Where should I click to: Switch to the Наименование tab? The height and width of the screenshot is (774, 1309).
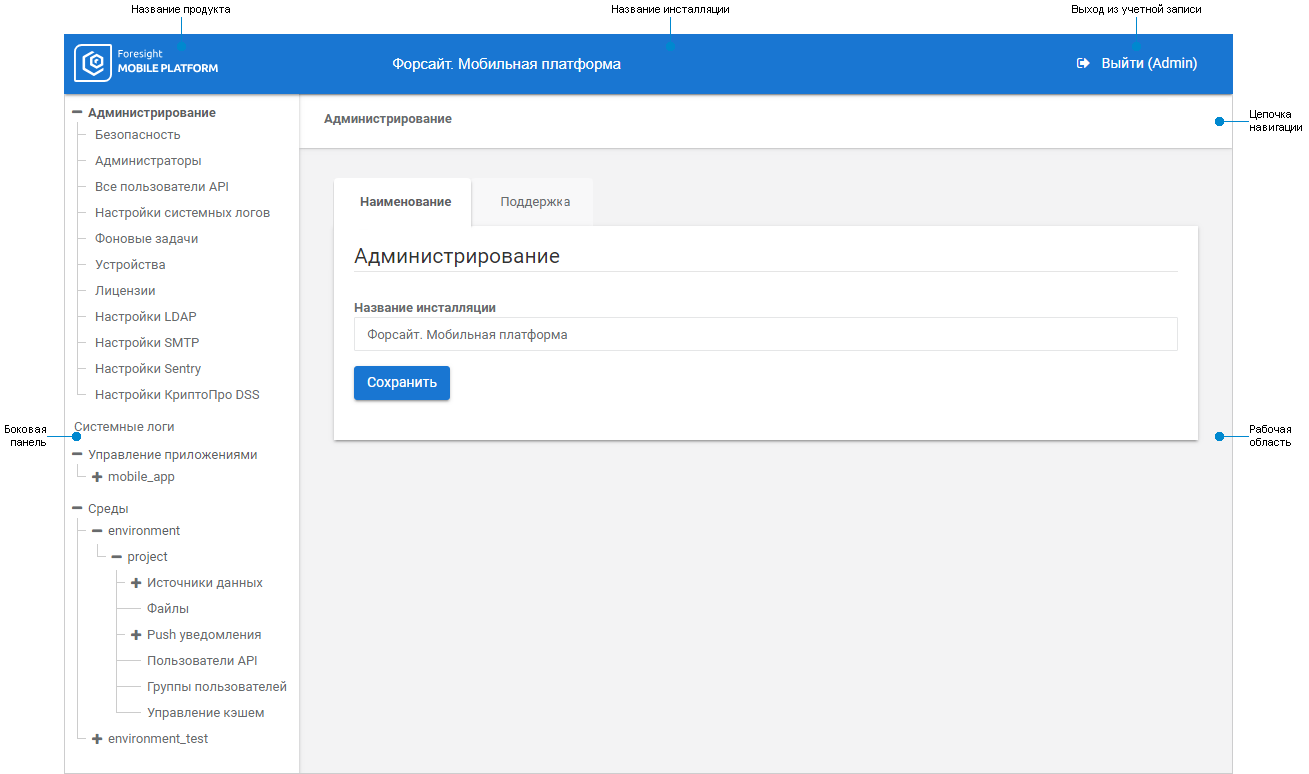[405, 202]
